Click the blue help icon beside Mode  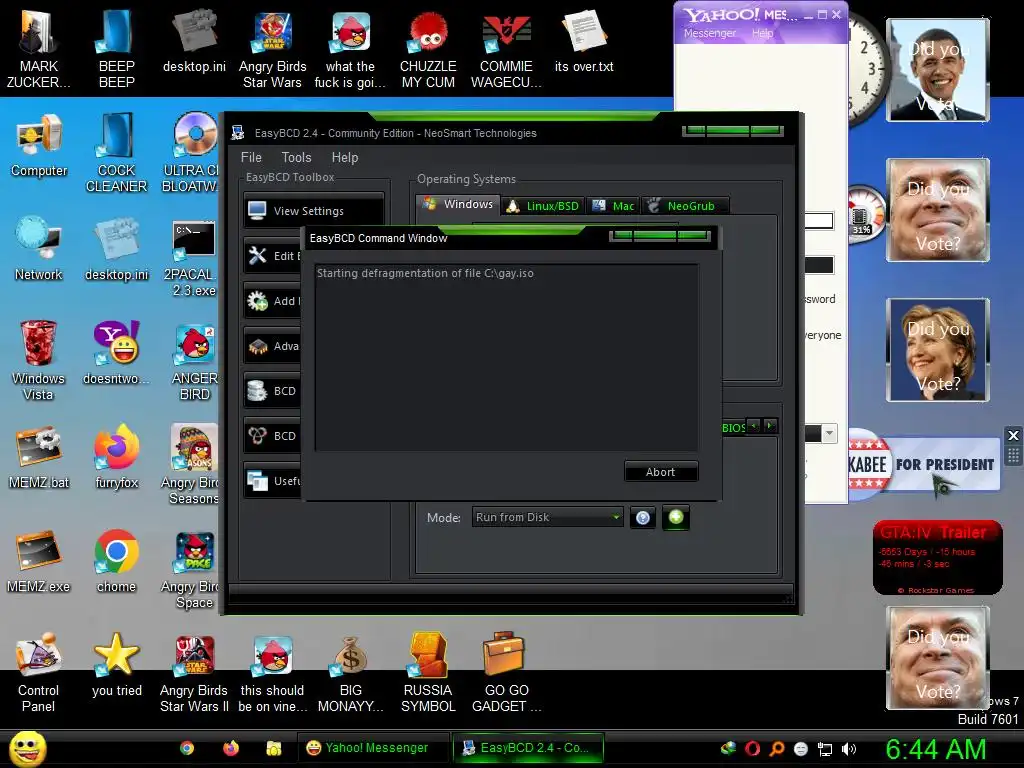(643, 518)
